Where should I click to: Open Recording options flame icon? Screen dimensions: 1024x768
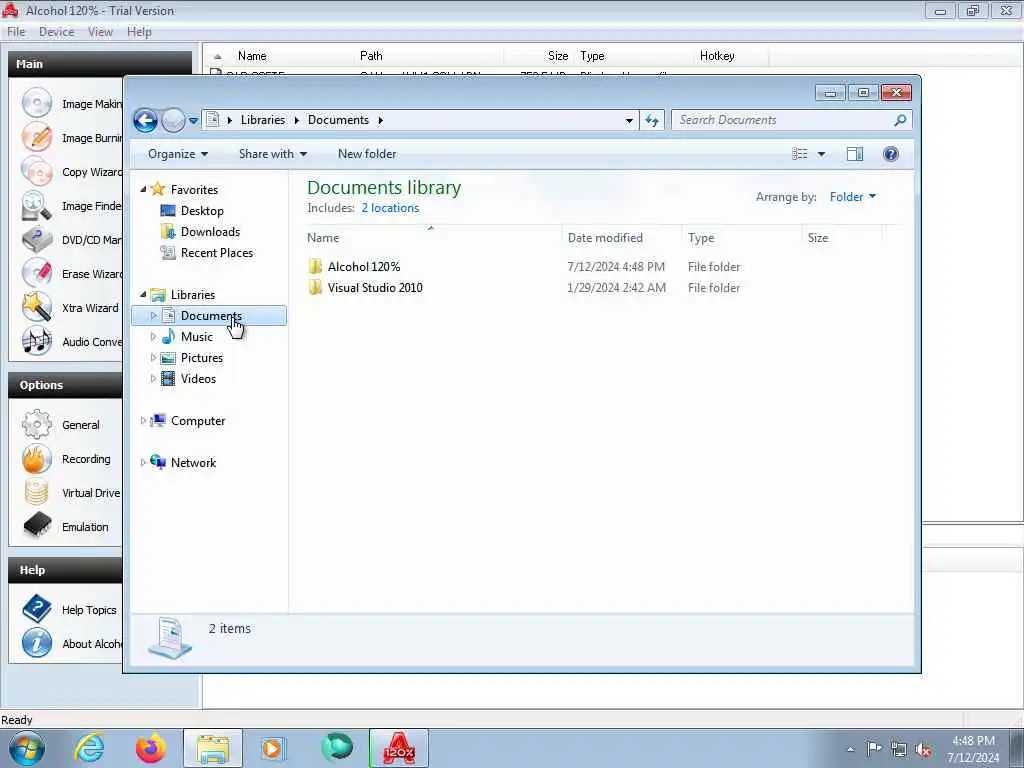tap(37, 458)
